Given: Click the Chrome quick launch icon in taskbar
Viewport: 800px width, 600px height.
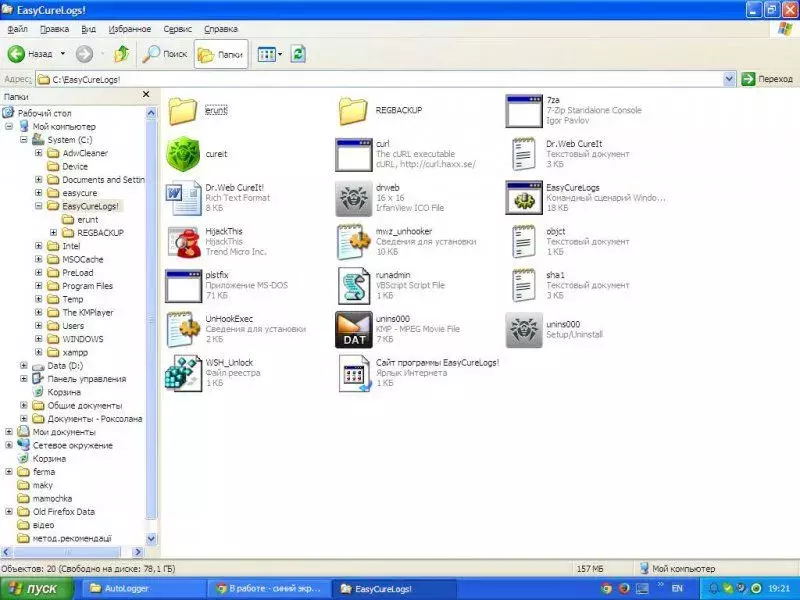Looking at the screenshot, I should tap(606, 588).
